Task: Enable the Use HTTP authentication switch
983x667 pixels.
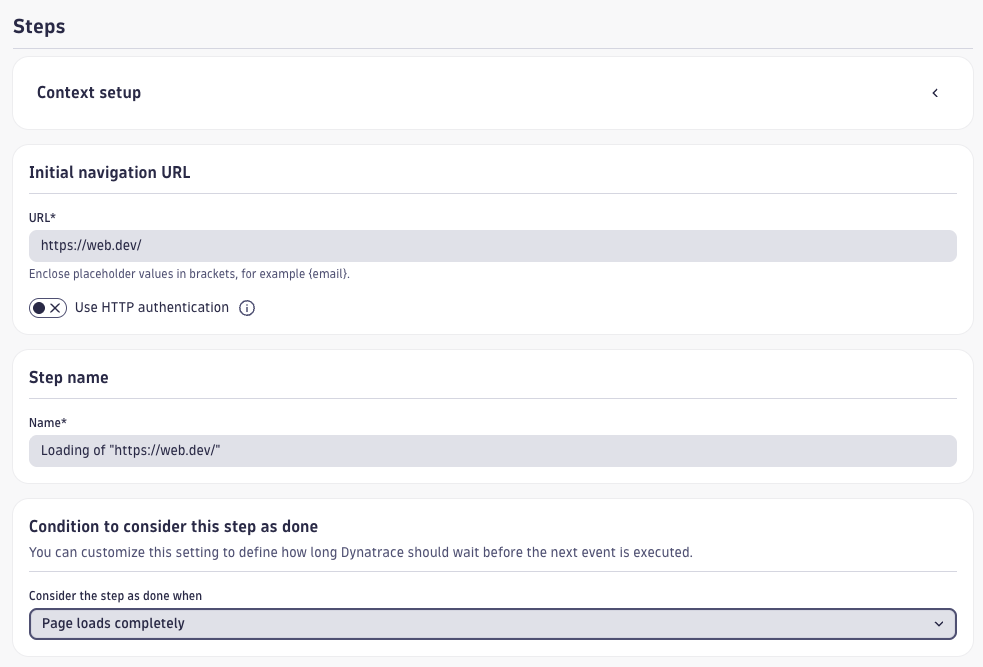Action: pyautogui.click(x=48, y=308)
